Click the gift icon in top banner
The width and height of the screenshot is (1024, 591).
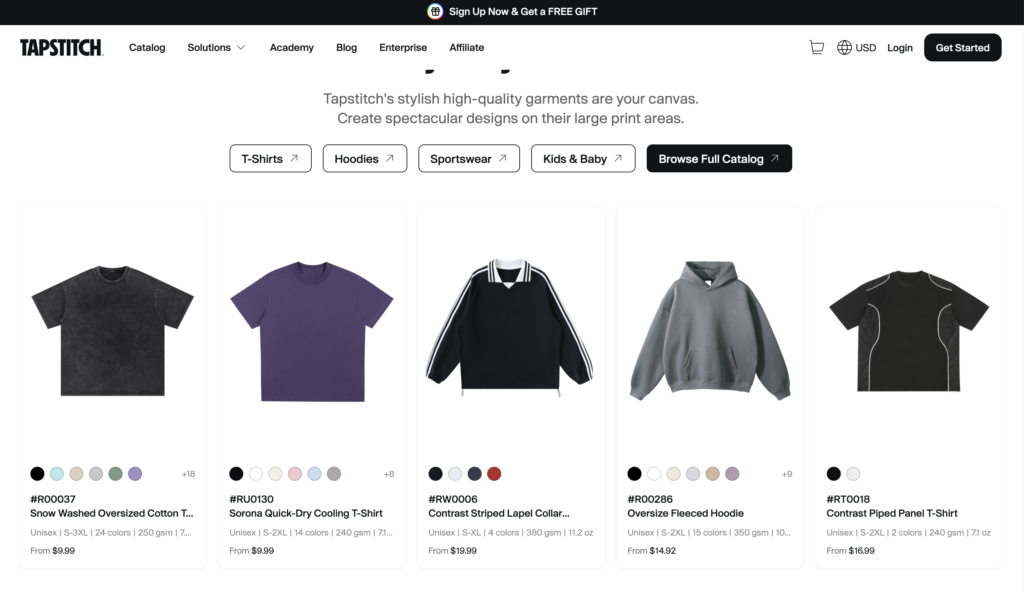435,12
